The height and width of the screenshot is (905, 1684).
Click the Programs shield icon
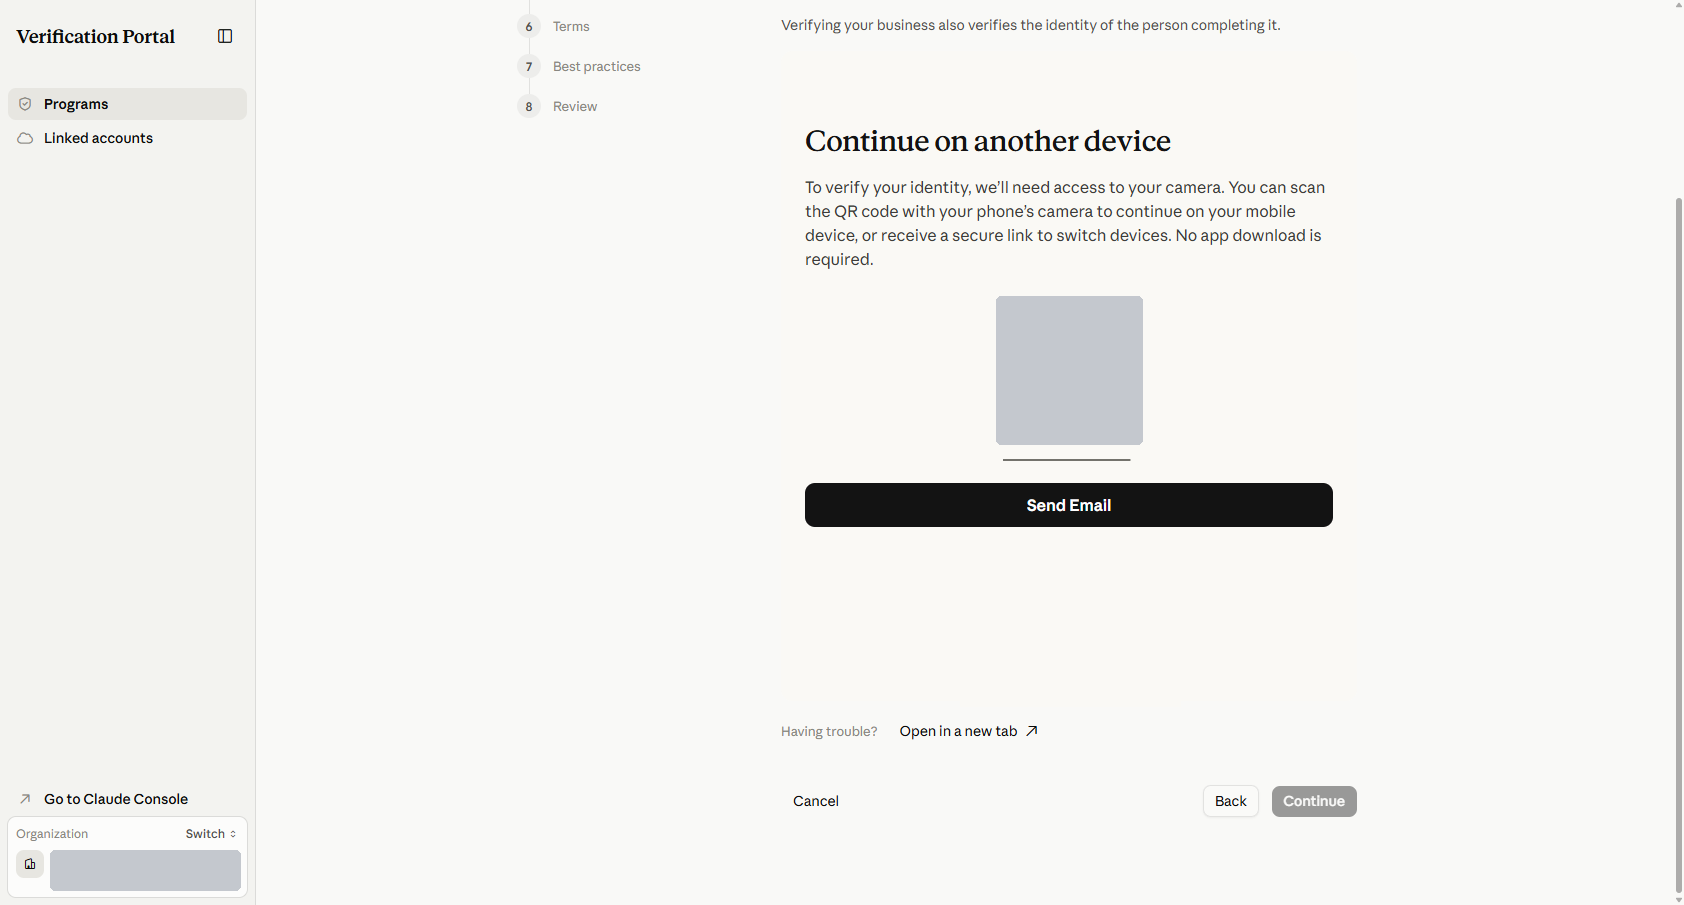[x=25, y=104]
